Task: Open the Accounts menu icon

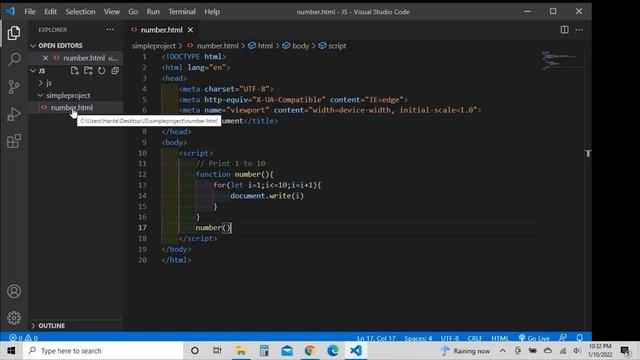Action: coord(14,291)
